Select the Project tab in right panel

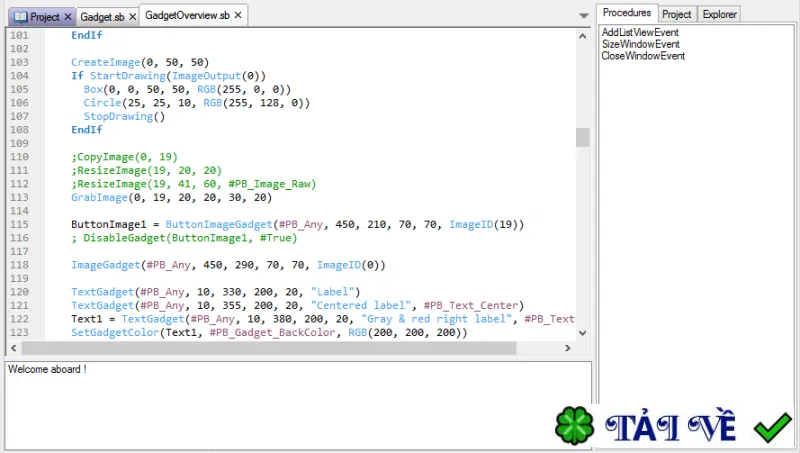coord(677,14)
